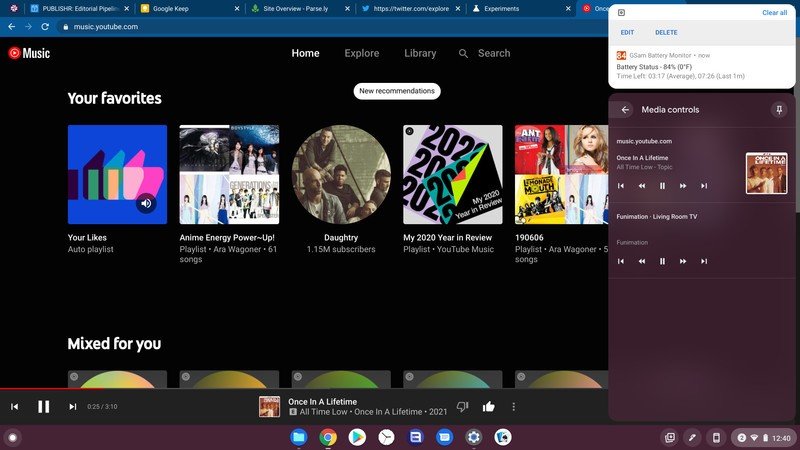Open the ChromeOS launcher button
This screenshot has width=800, height=450.
[x=13, y=437]
